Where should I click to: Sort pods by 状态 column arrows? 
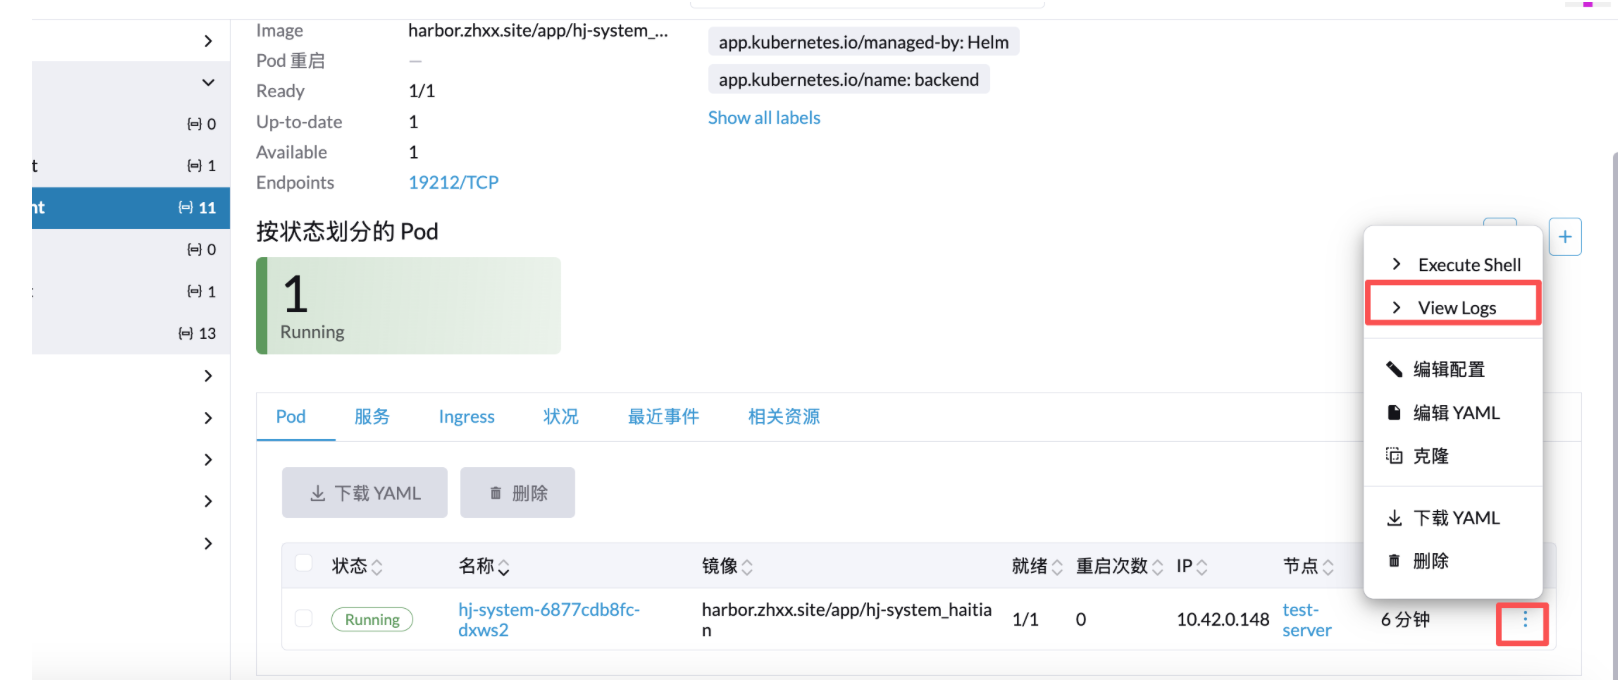[377, 567]
